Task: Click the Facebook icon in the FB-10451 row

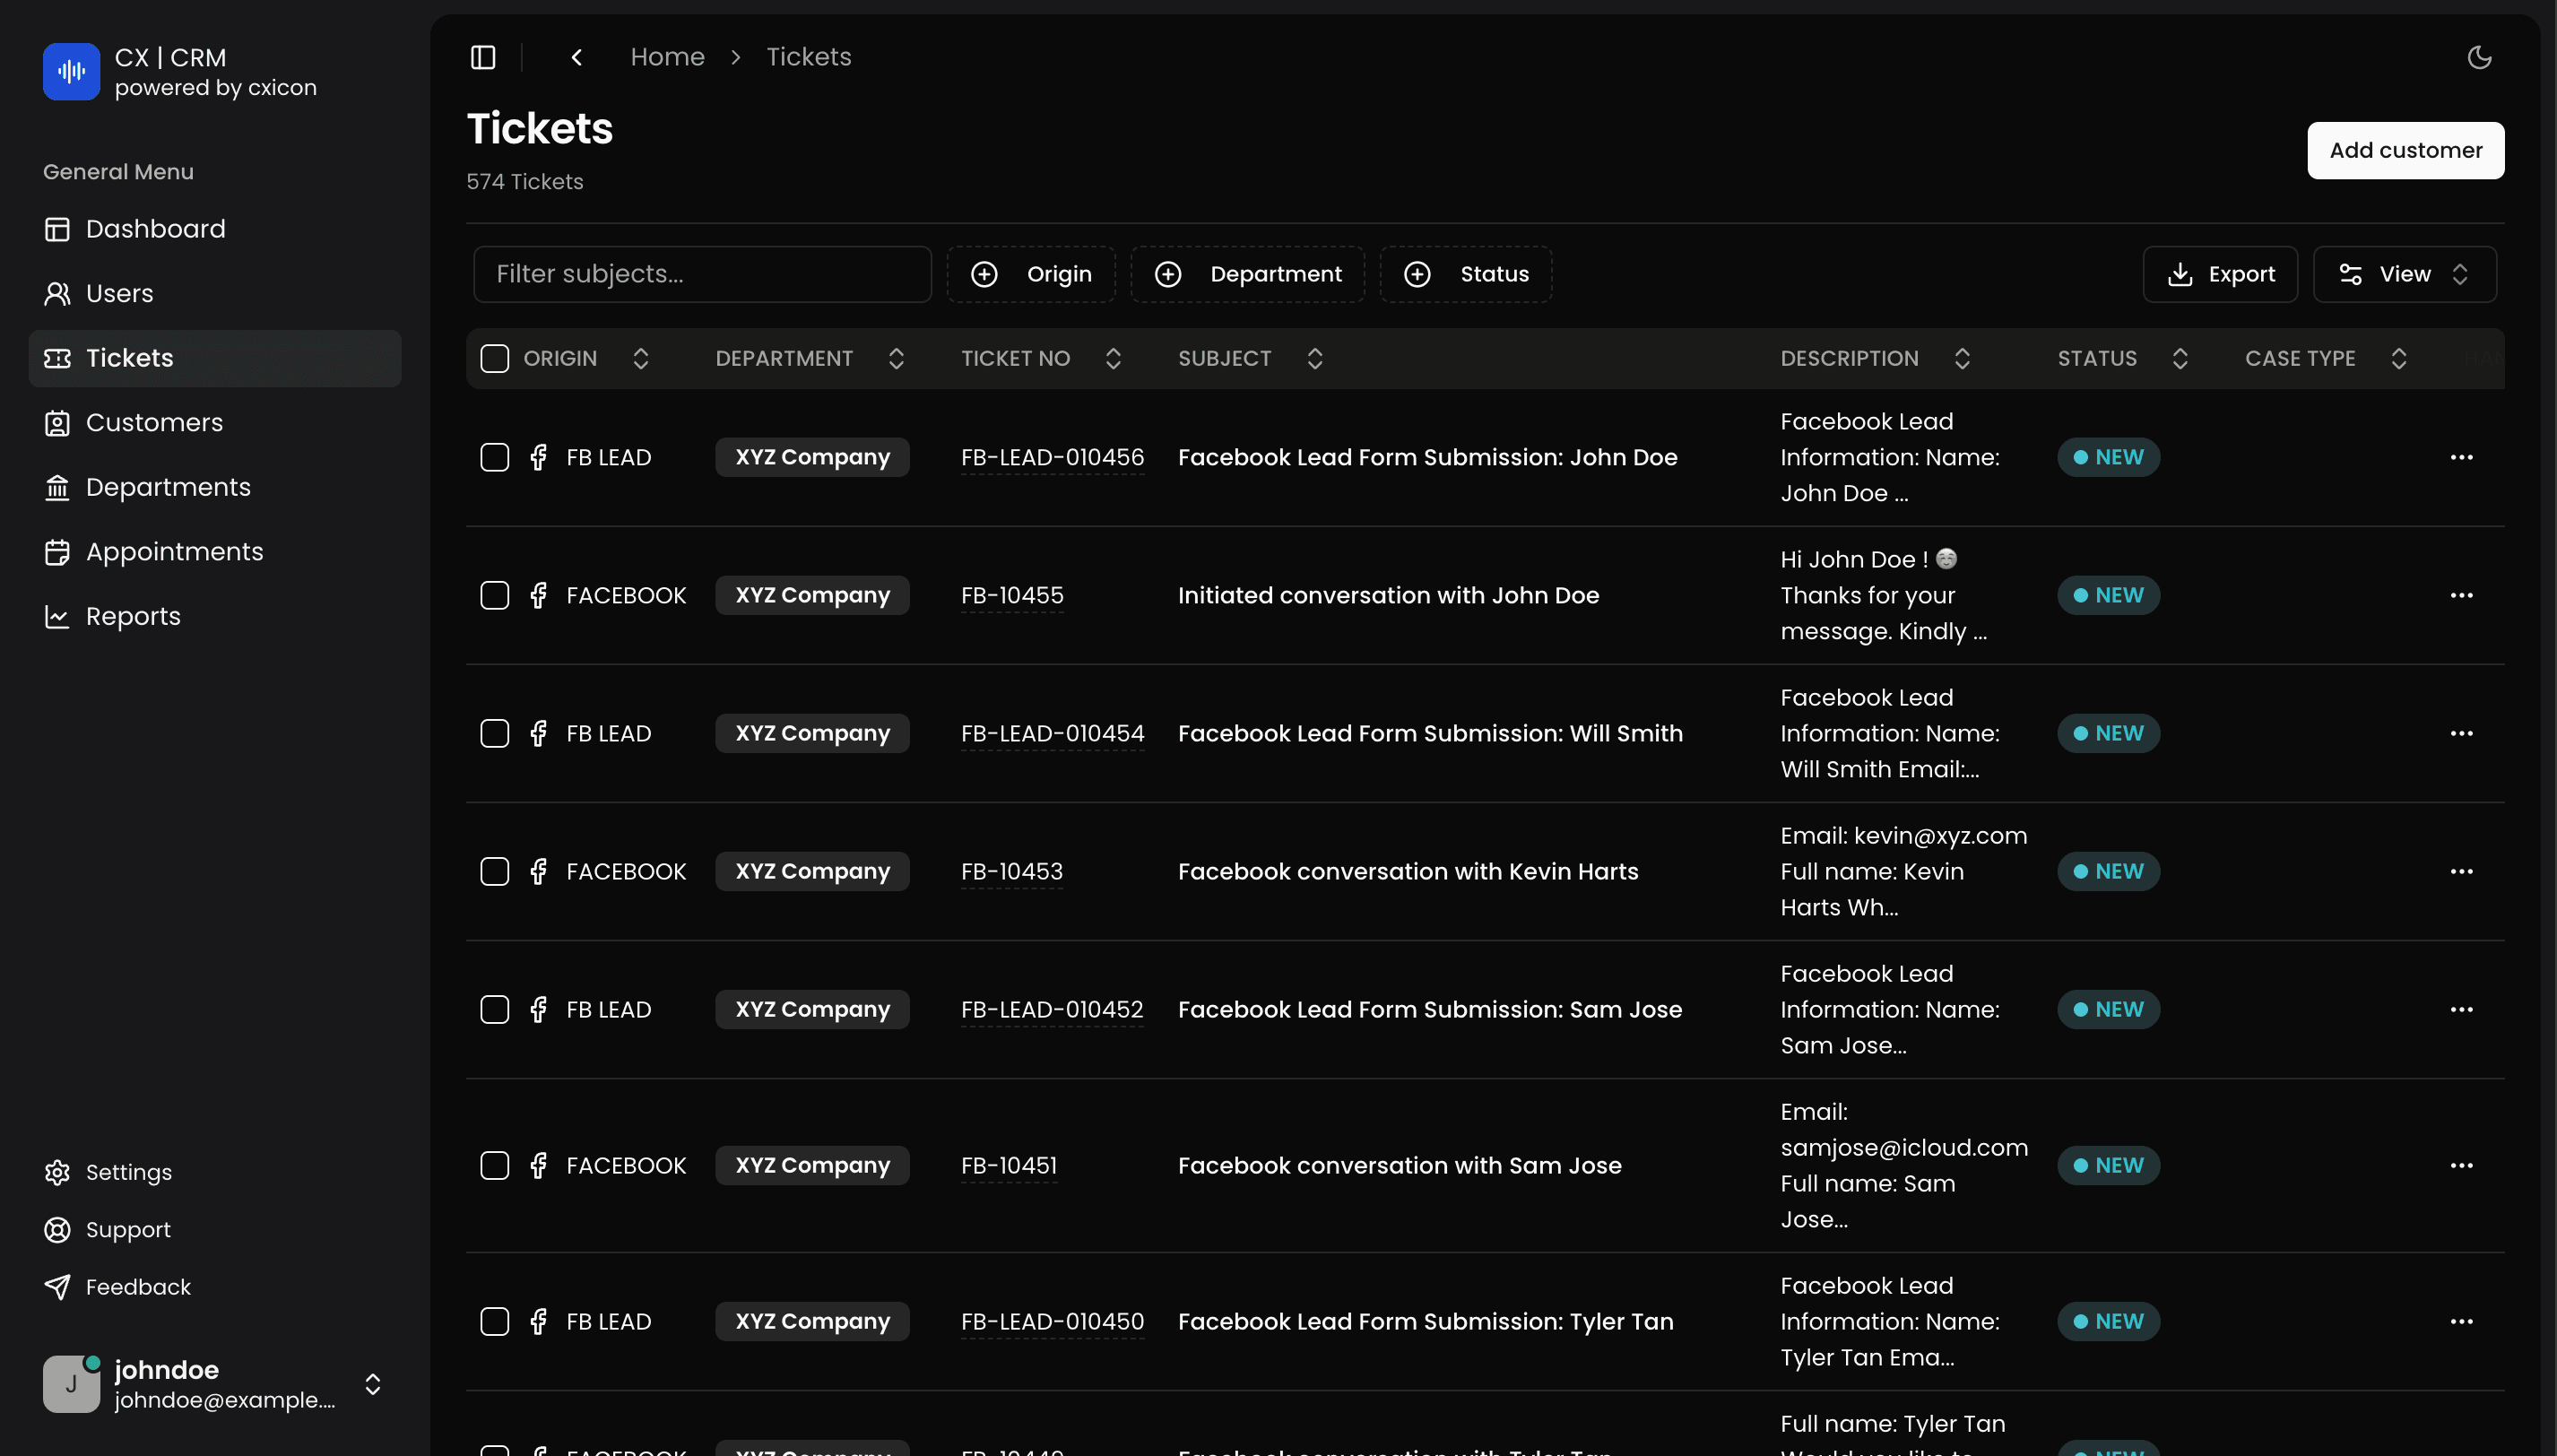Action: point(538,1165)
